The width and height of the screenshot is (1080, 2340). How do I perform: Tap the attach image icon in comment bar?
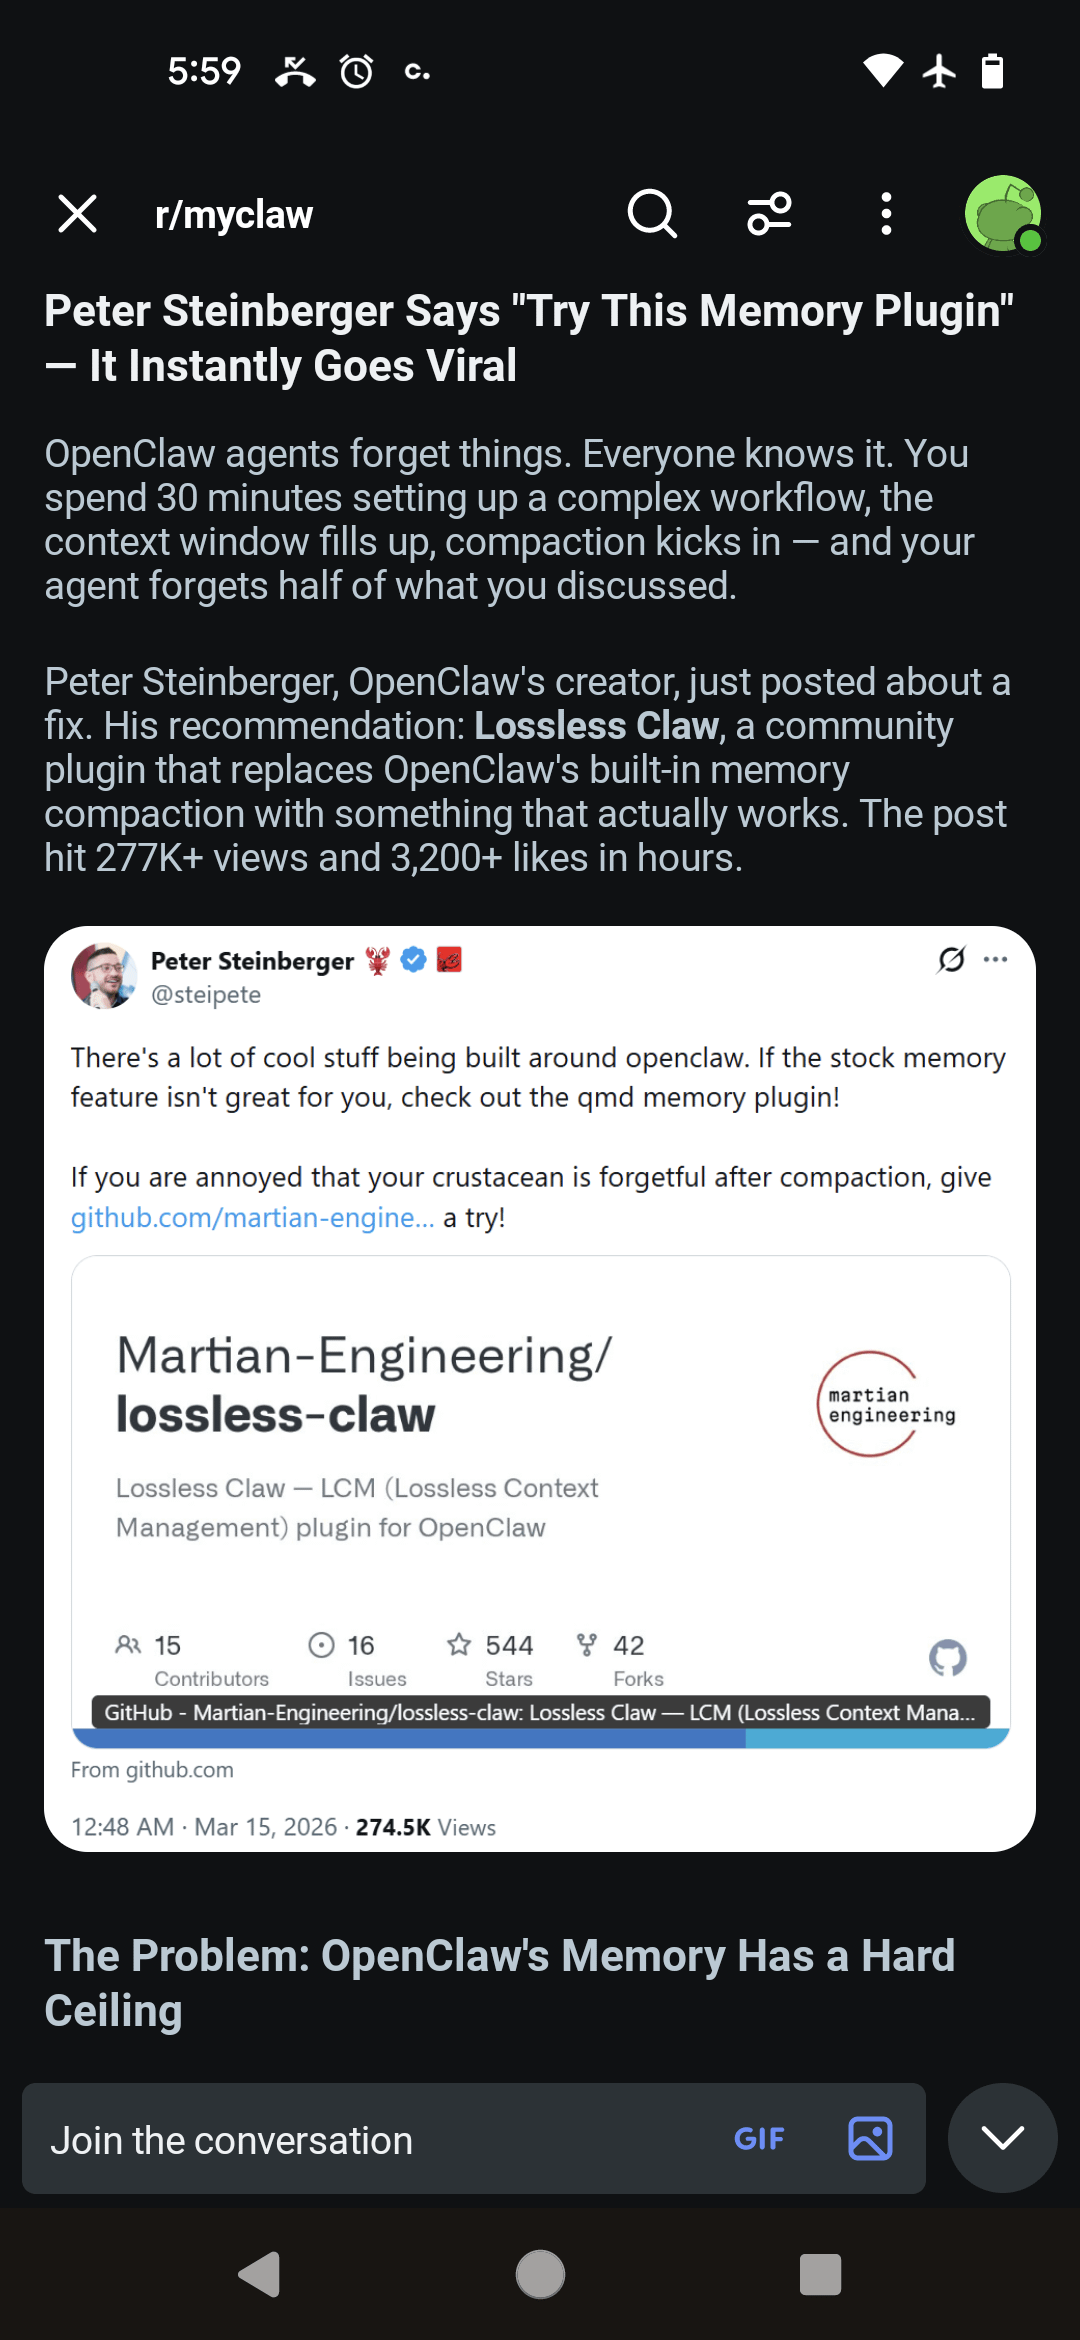click(x=869, y=2138)
